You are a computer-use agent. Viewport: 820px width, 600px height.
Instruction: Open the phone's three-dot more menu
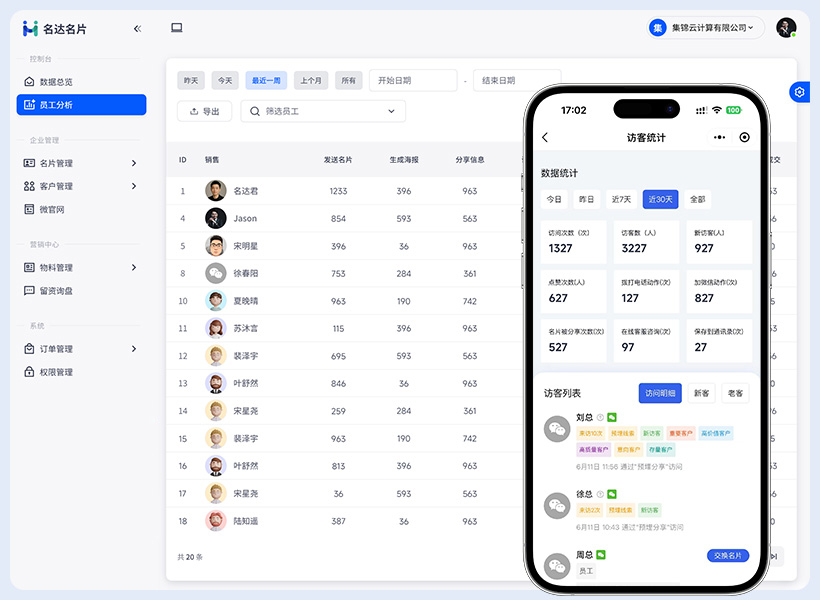pyautogui.click(x=720, y=137)
